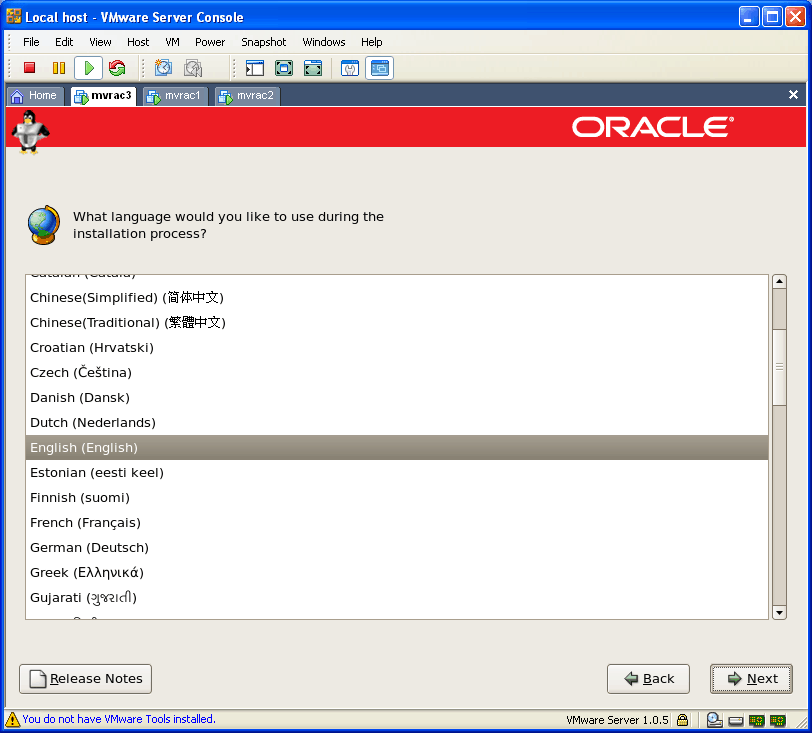Open the Release Notes
The image size is (812, 733).
86,679
